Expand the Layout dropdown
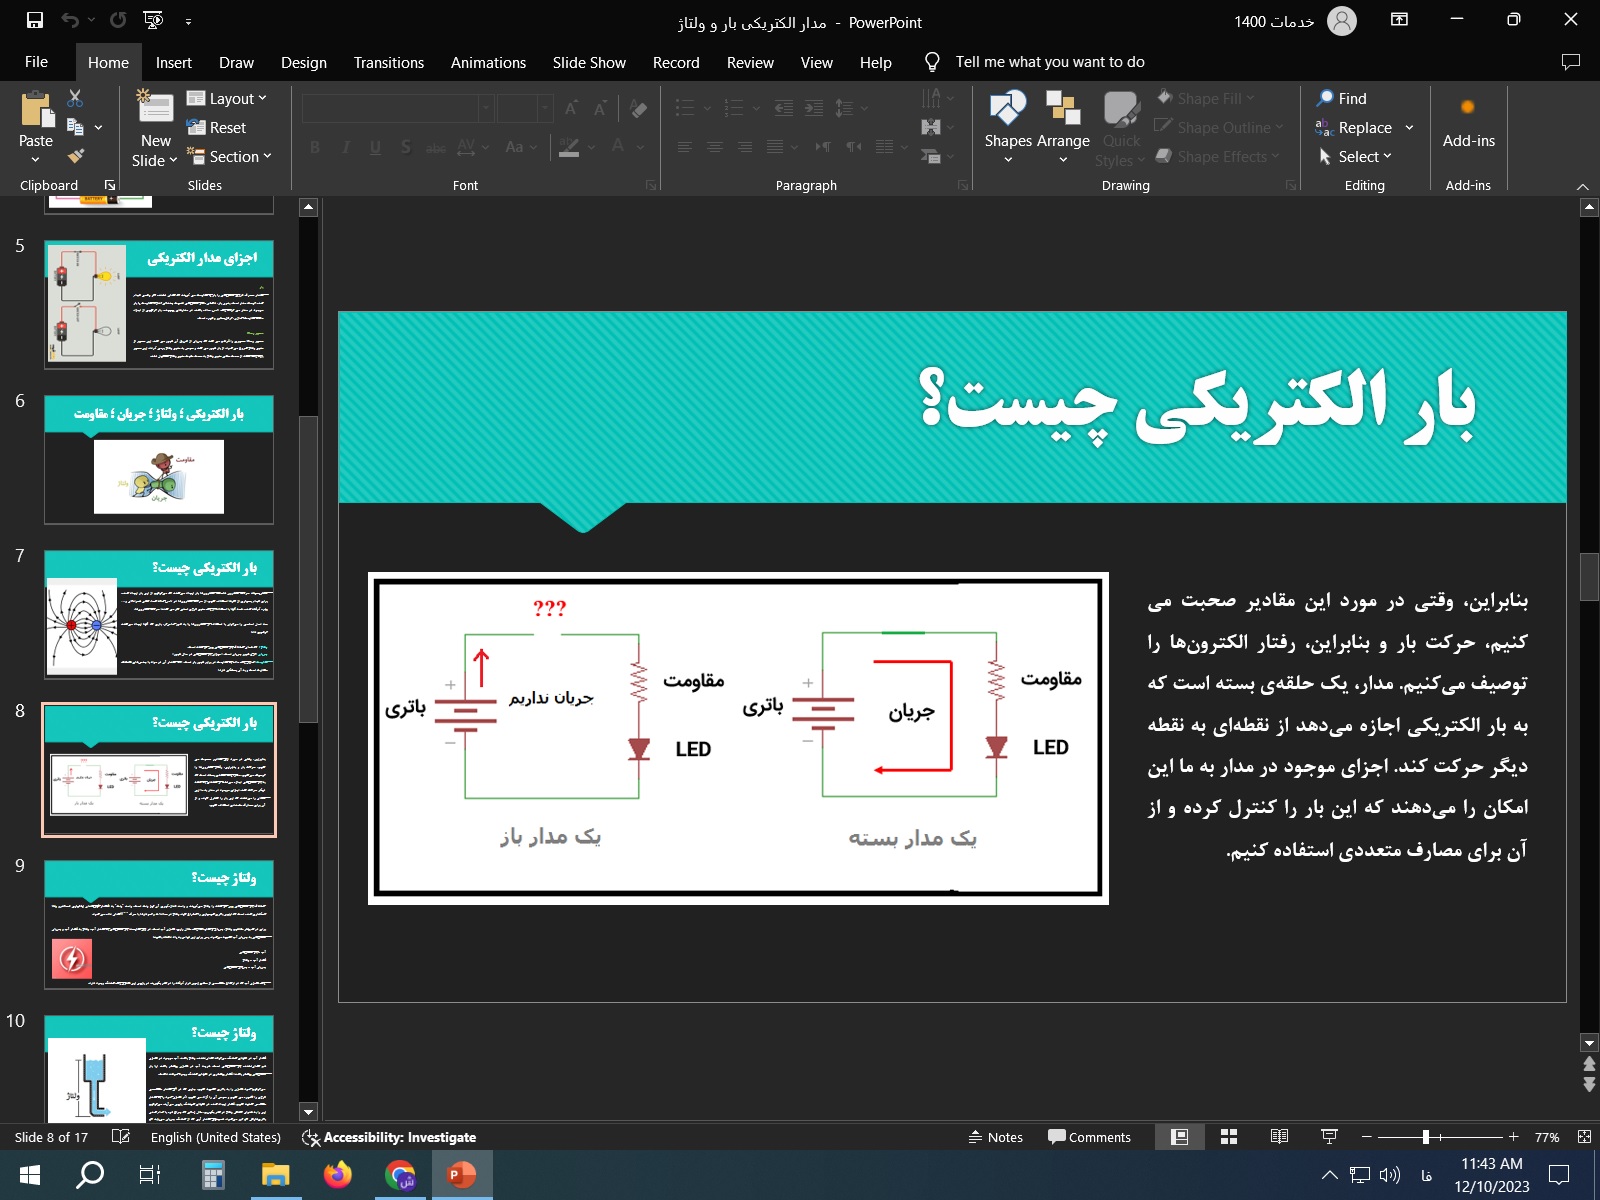 click(228, 98)
